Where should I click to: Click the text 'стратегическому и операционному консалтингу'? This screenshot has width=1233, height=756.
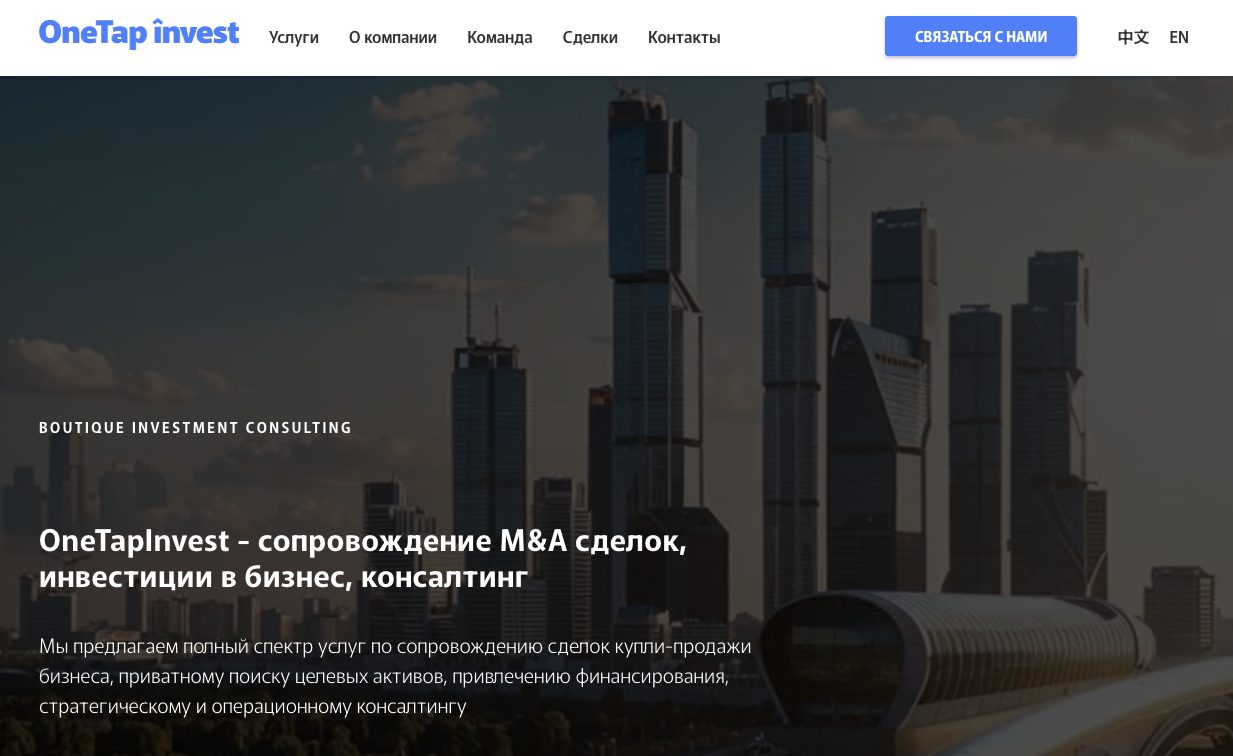pos(253,707)
